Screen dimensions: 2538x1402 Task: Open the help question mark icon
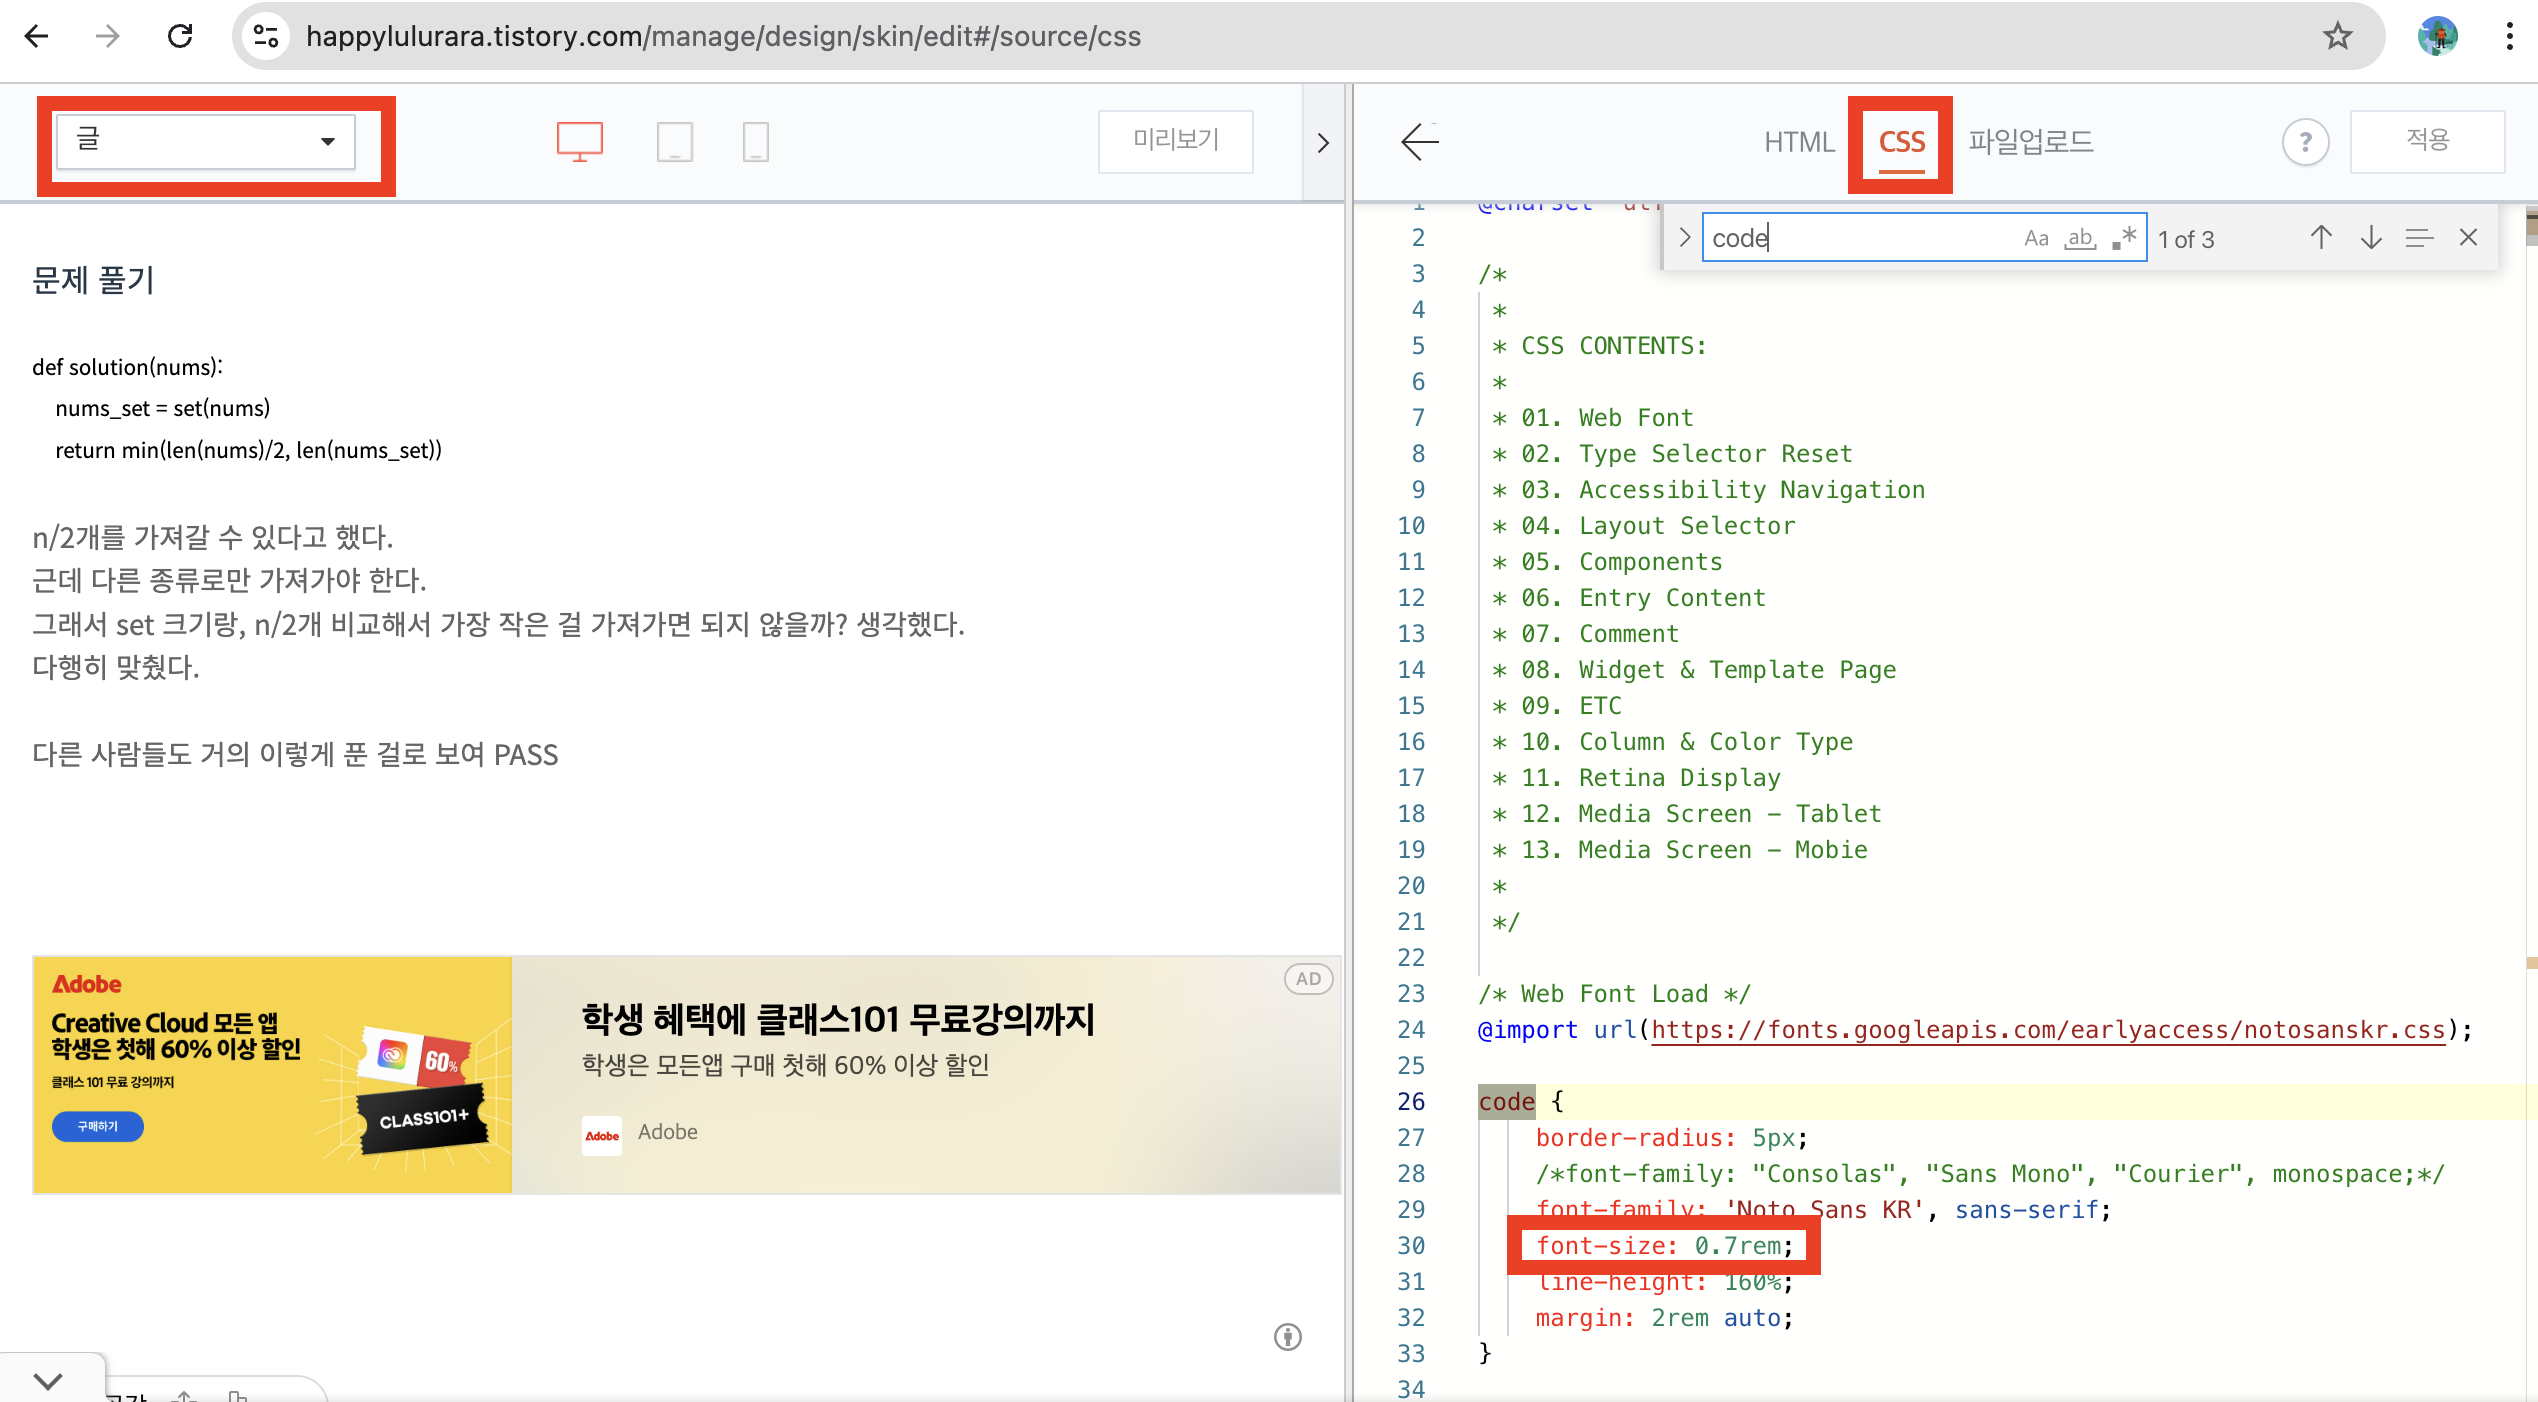pos(2305,142)
